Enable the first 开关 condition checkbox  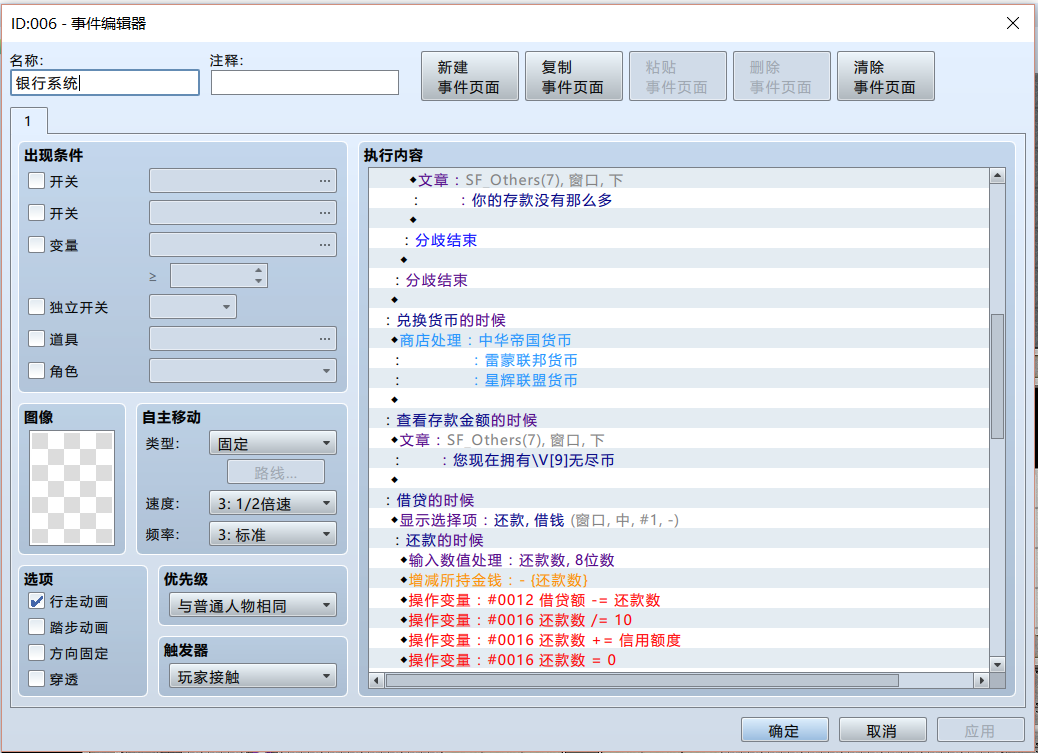pyautogui.click(x=36, y=180)
